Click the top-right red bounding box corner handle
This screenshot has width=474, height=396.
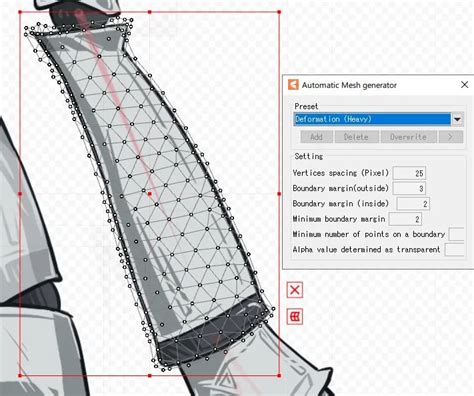click(279, 12)
